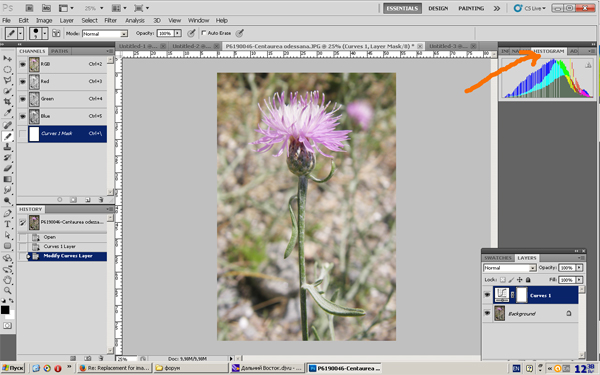Image resolution: width=600 pixels, height=375 pixels.
Task: Switch to the Design workspace
Action: (438, 8)
